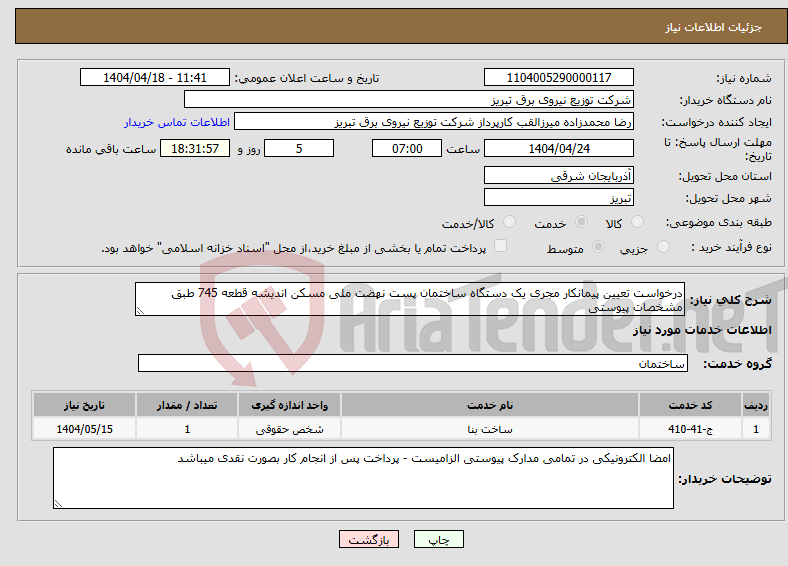Select the متوسط purchase type radio
Image resolution: width=788 pixels, height=566 pixels.
(599, 246)
